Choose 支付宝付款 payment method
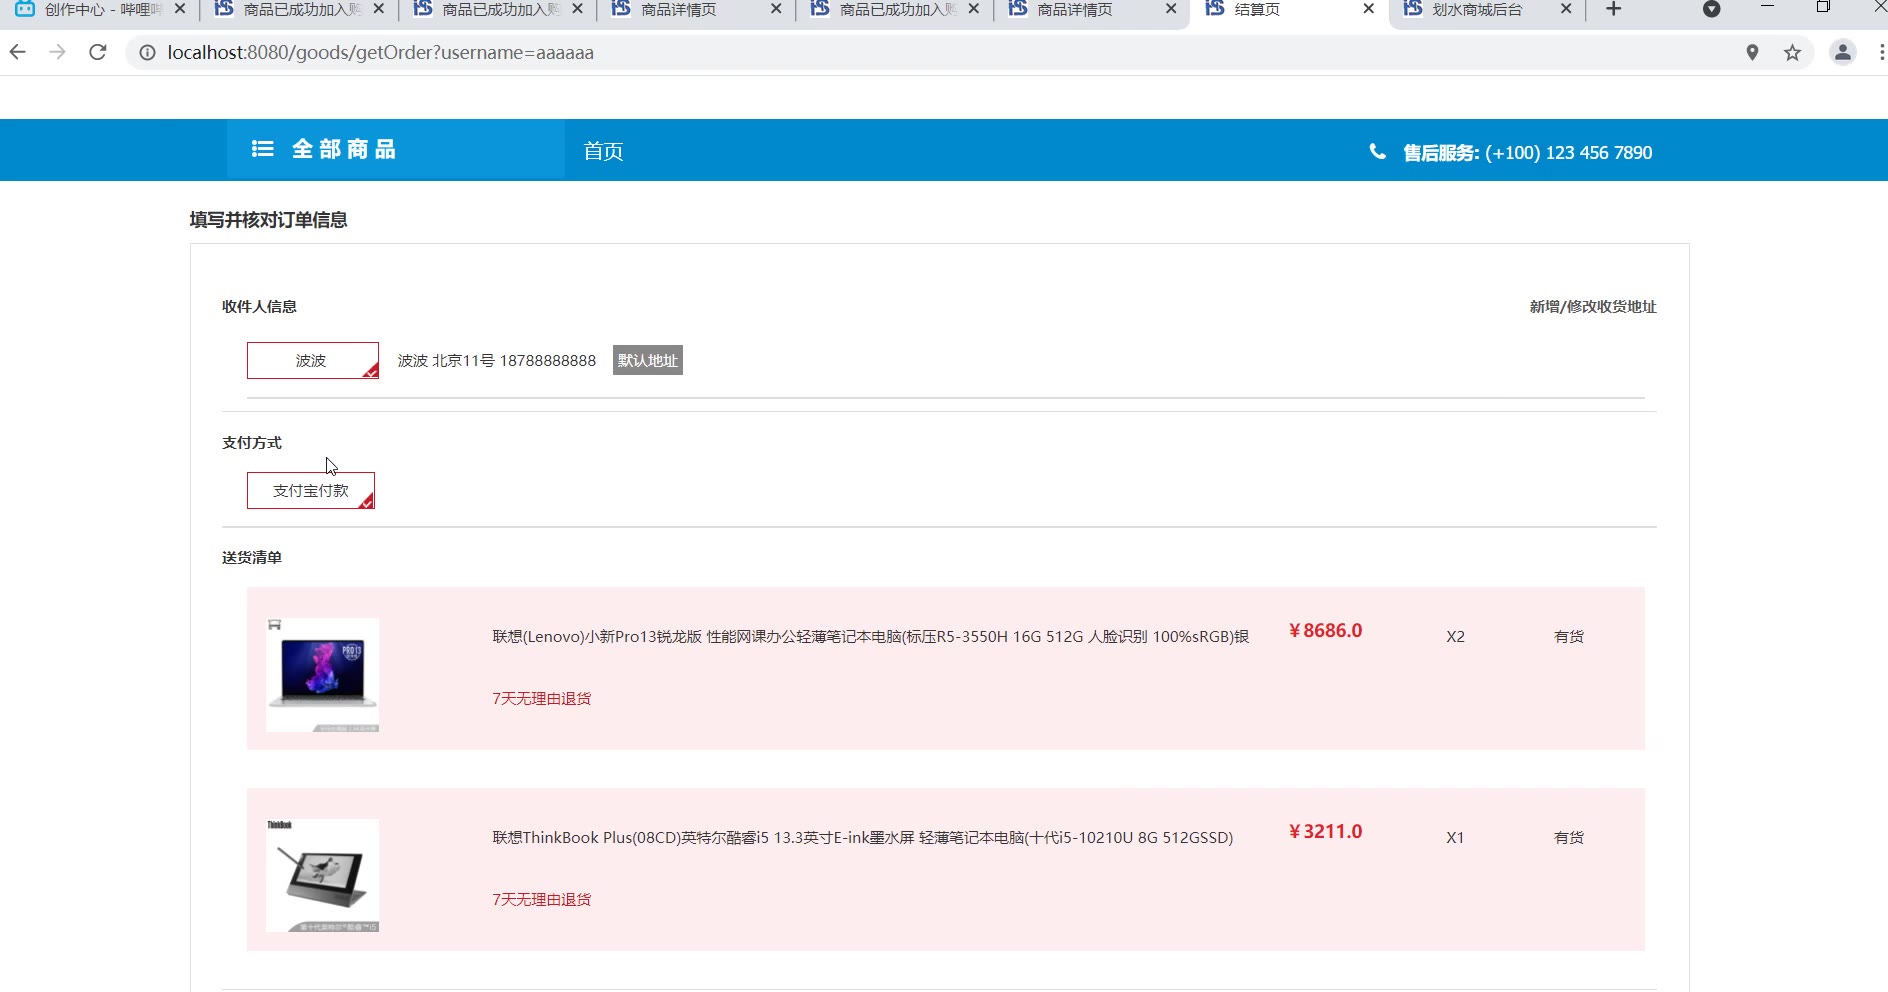This screenshot has width=1888, height=992. (x=310, y=490)
